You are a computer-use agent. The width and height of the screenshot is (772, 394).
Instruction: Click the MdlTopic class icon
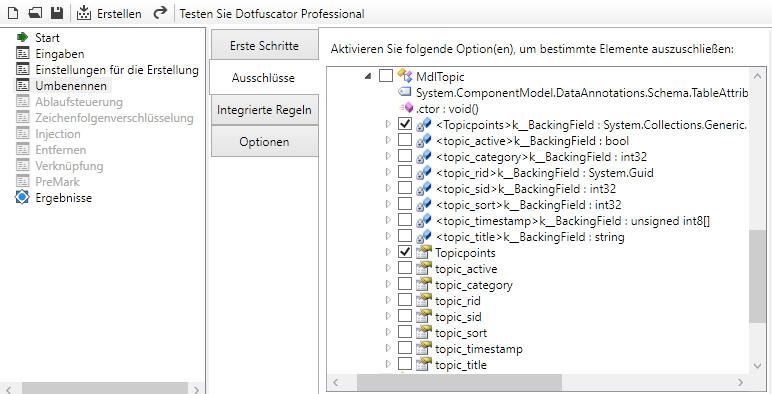405,76
